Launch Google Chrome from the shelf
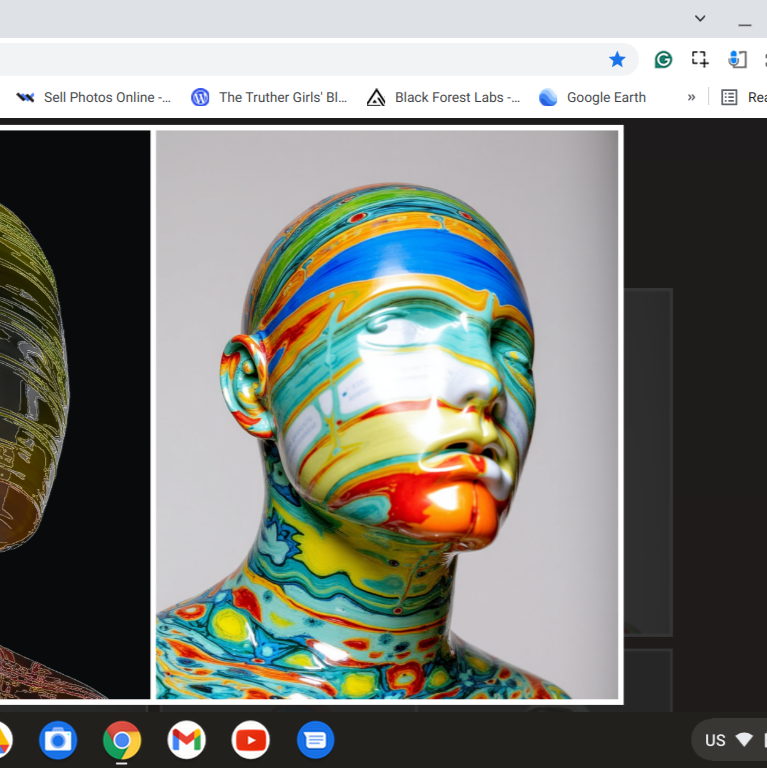Screen dimensions: 767x768 [122, 740]
